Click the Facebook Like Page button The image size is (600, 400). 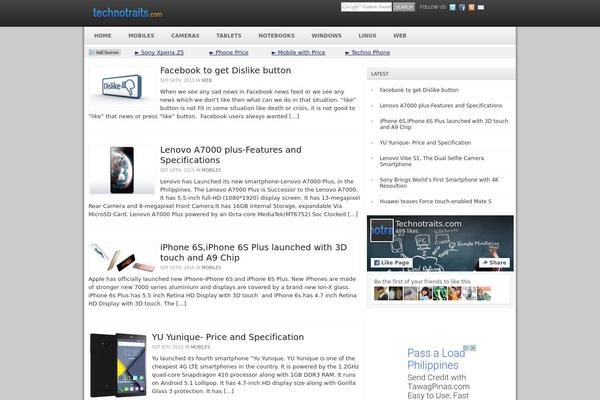click(391, 263)
